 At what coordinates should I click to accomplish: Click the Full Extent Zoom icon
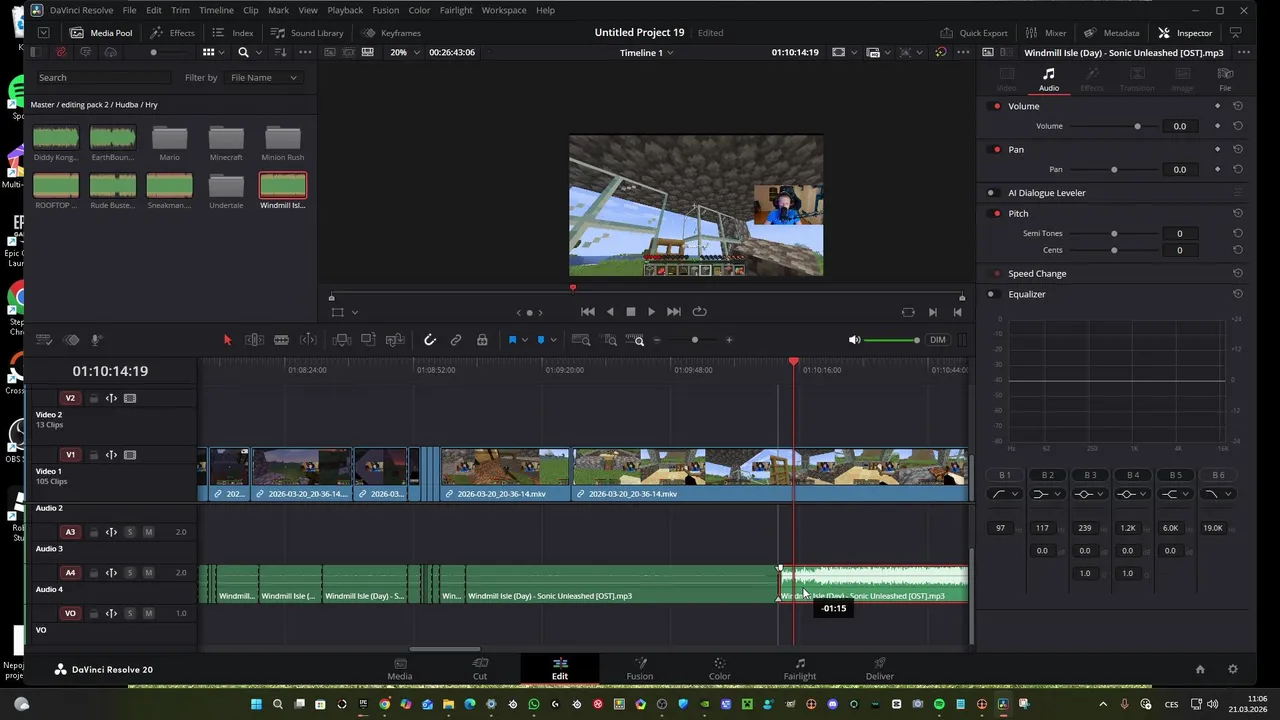pos(580,340)
